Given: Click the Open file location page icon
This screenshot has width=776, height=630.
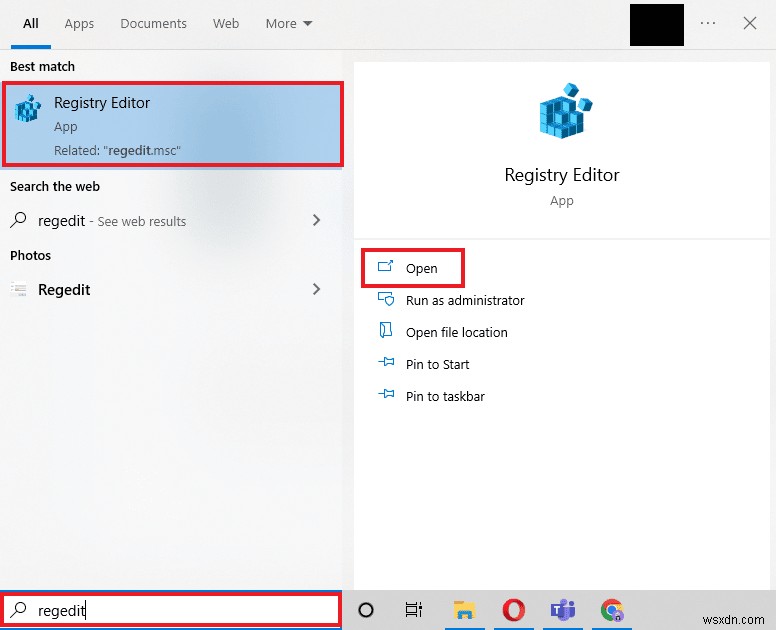Looking at the screenshot, I should point(386,330).
